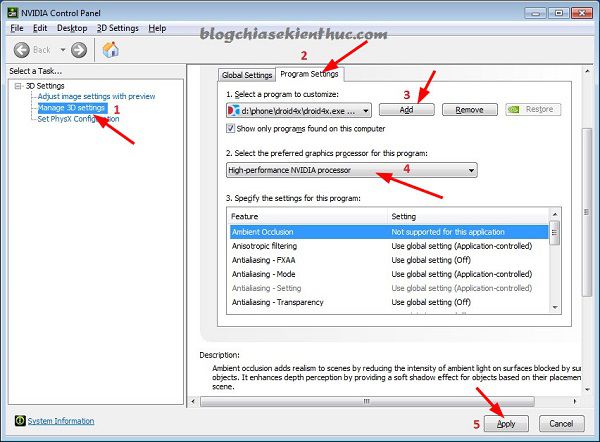600x442 pixels.
Task: Click feature list scroll up arrow
Action: [555, 214]
